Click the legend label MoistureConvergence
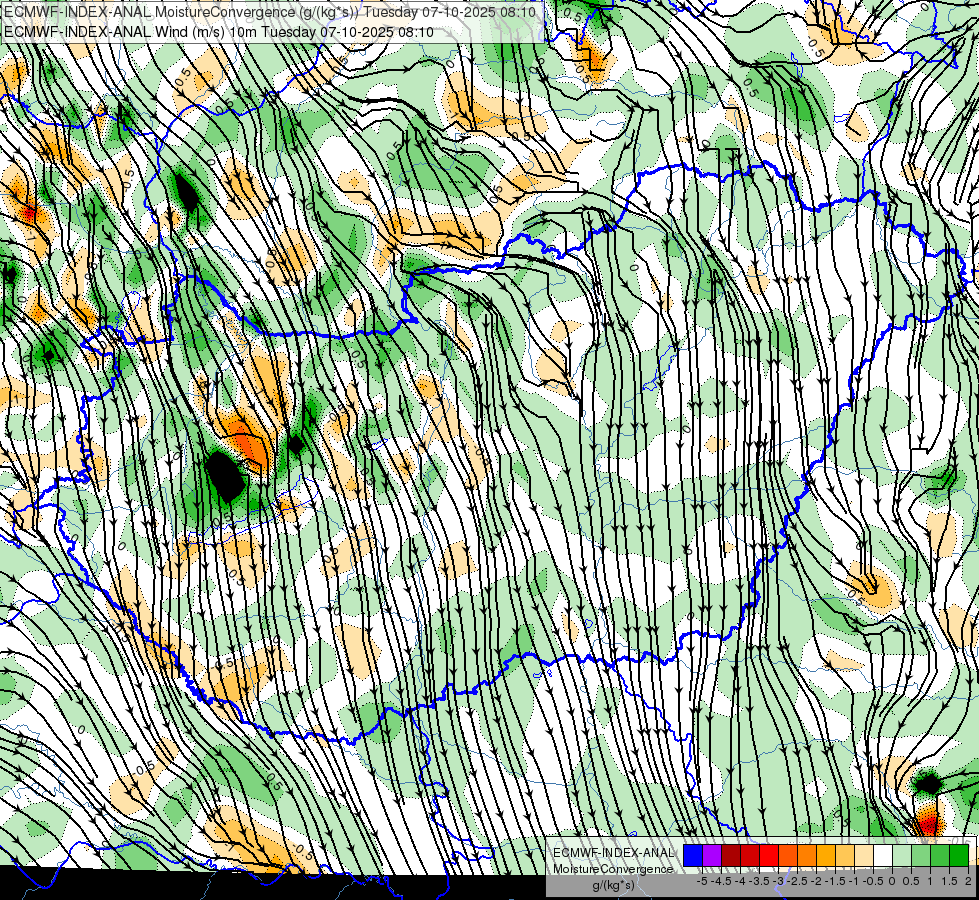979x900 pixels. 613,869
